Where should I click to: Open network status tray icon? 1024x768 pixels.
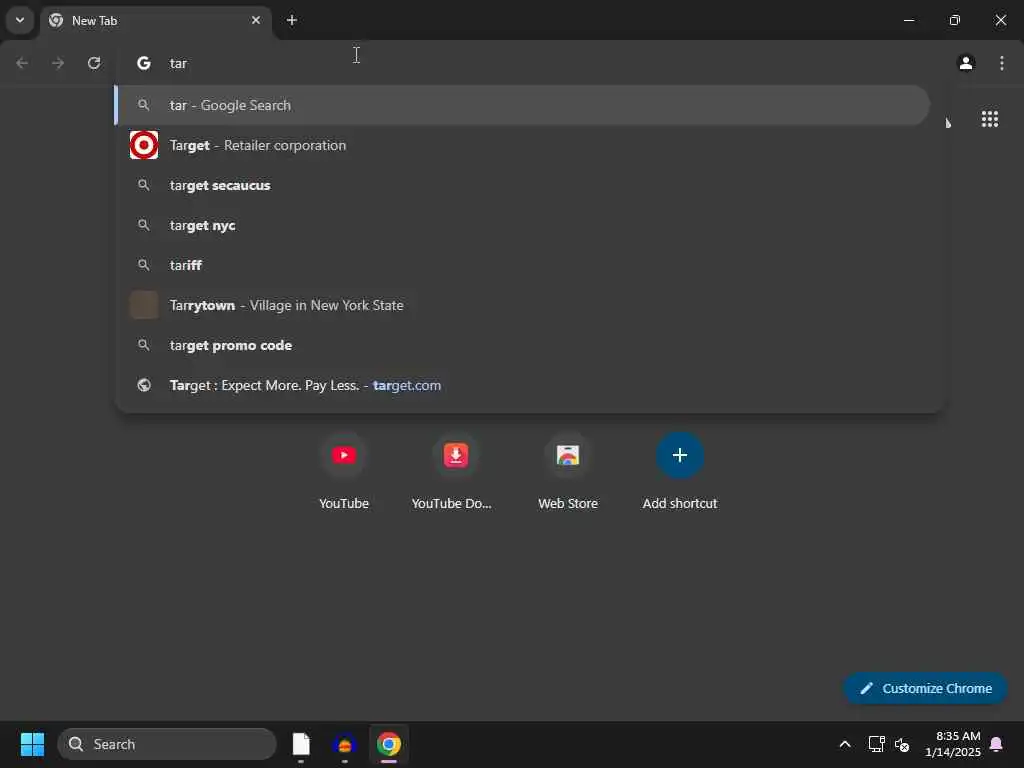click(x=876, y=744)
